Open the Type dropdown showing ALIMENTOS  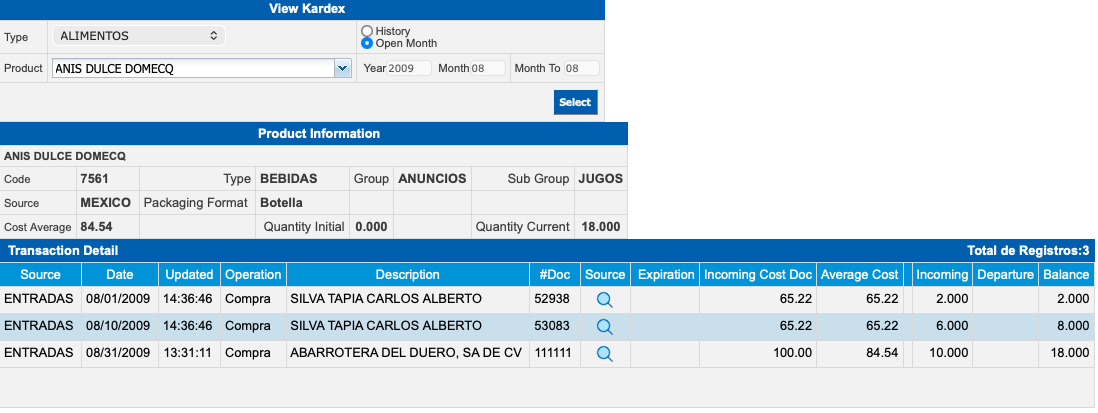(x=139, y=36)
